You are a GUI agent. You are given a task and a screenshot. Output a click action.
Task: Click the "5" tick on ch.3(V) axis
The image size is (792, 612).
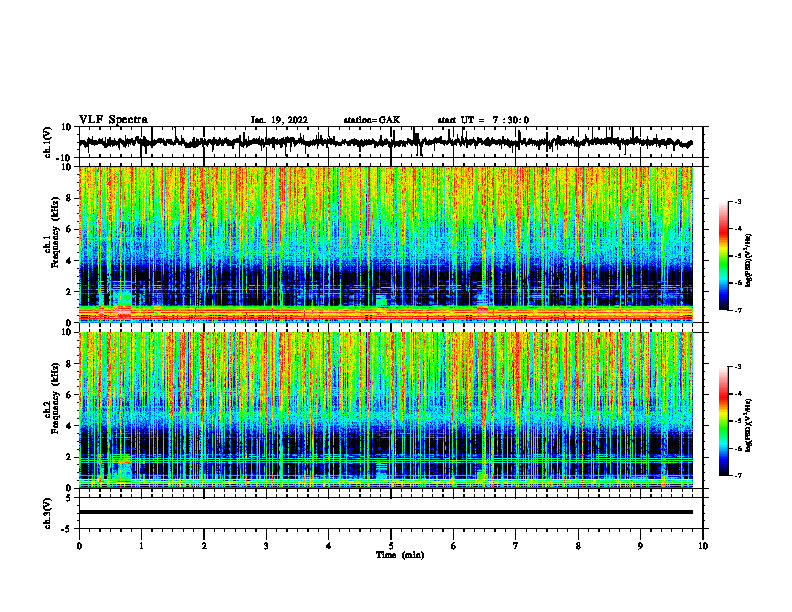70,498
